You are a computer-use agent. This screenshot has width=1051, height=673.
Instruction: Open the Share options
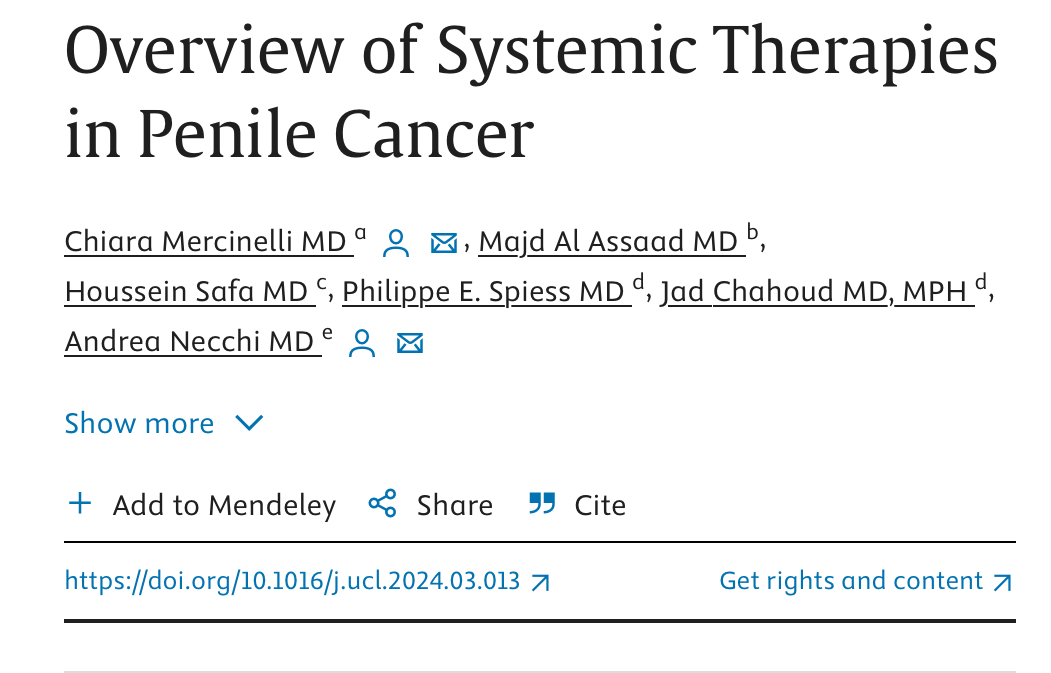pos(454,505)
